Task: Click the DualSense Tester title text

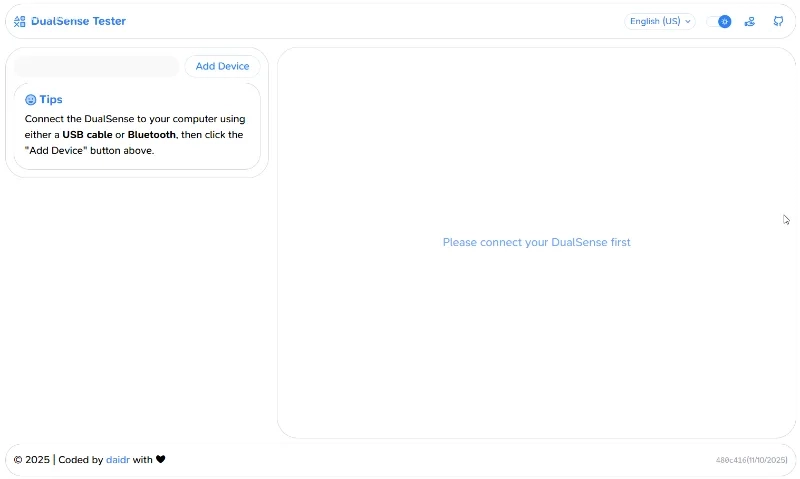Action: (x=78, y=21)
